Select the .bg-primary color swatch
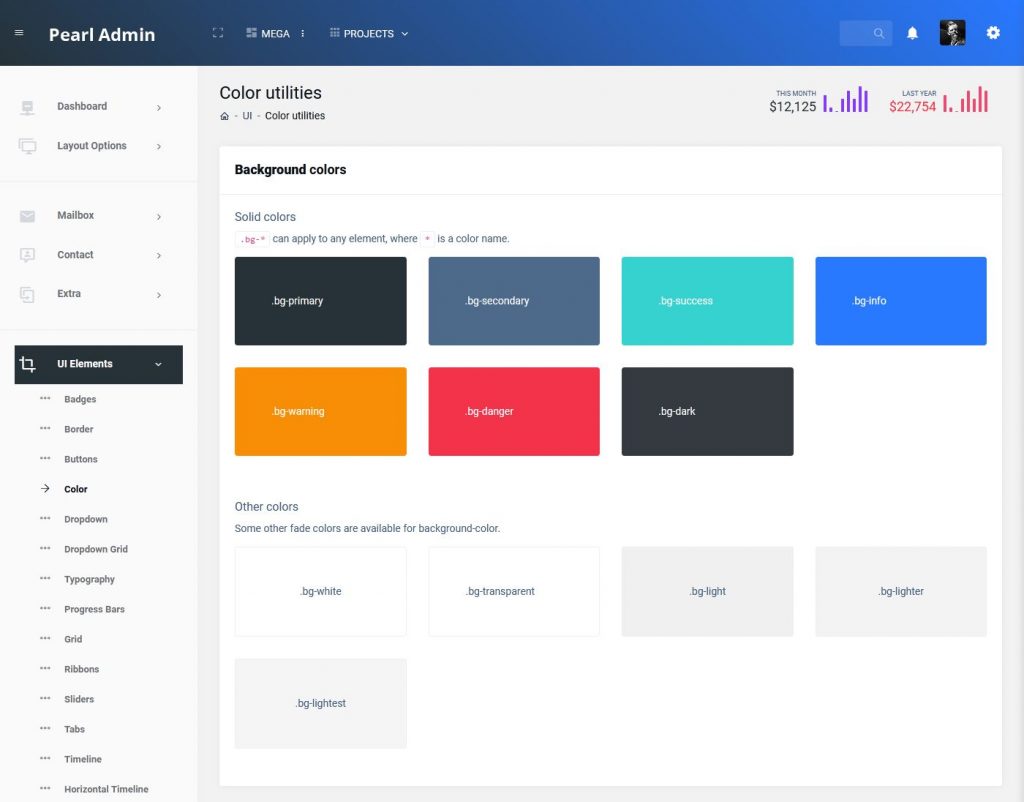This screenshot has height=802, width=1024. (x=321, y=301)
